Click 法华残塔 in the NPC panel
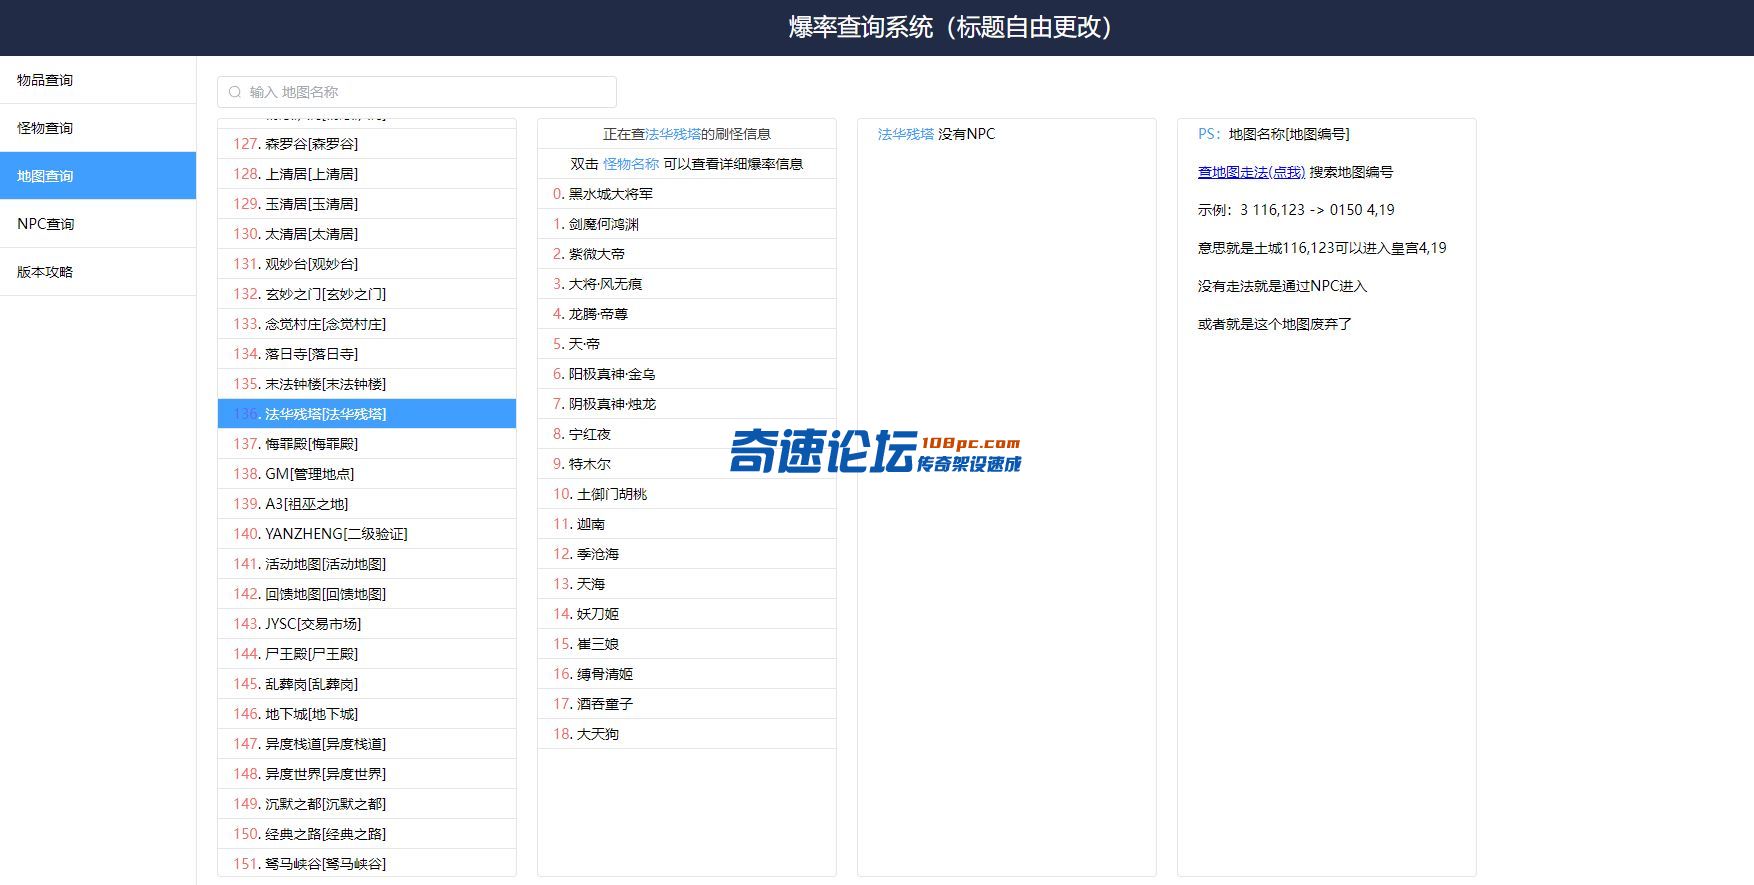 [906, 134]
